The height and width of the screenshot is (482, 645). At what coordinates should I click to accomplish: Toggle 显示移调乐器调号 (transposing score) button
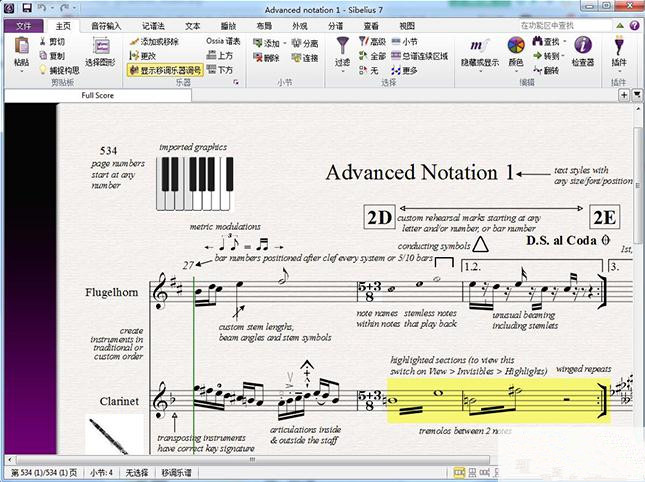(x=165, y=70)
